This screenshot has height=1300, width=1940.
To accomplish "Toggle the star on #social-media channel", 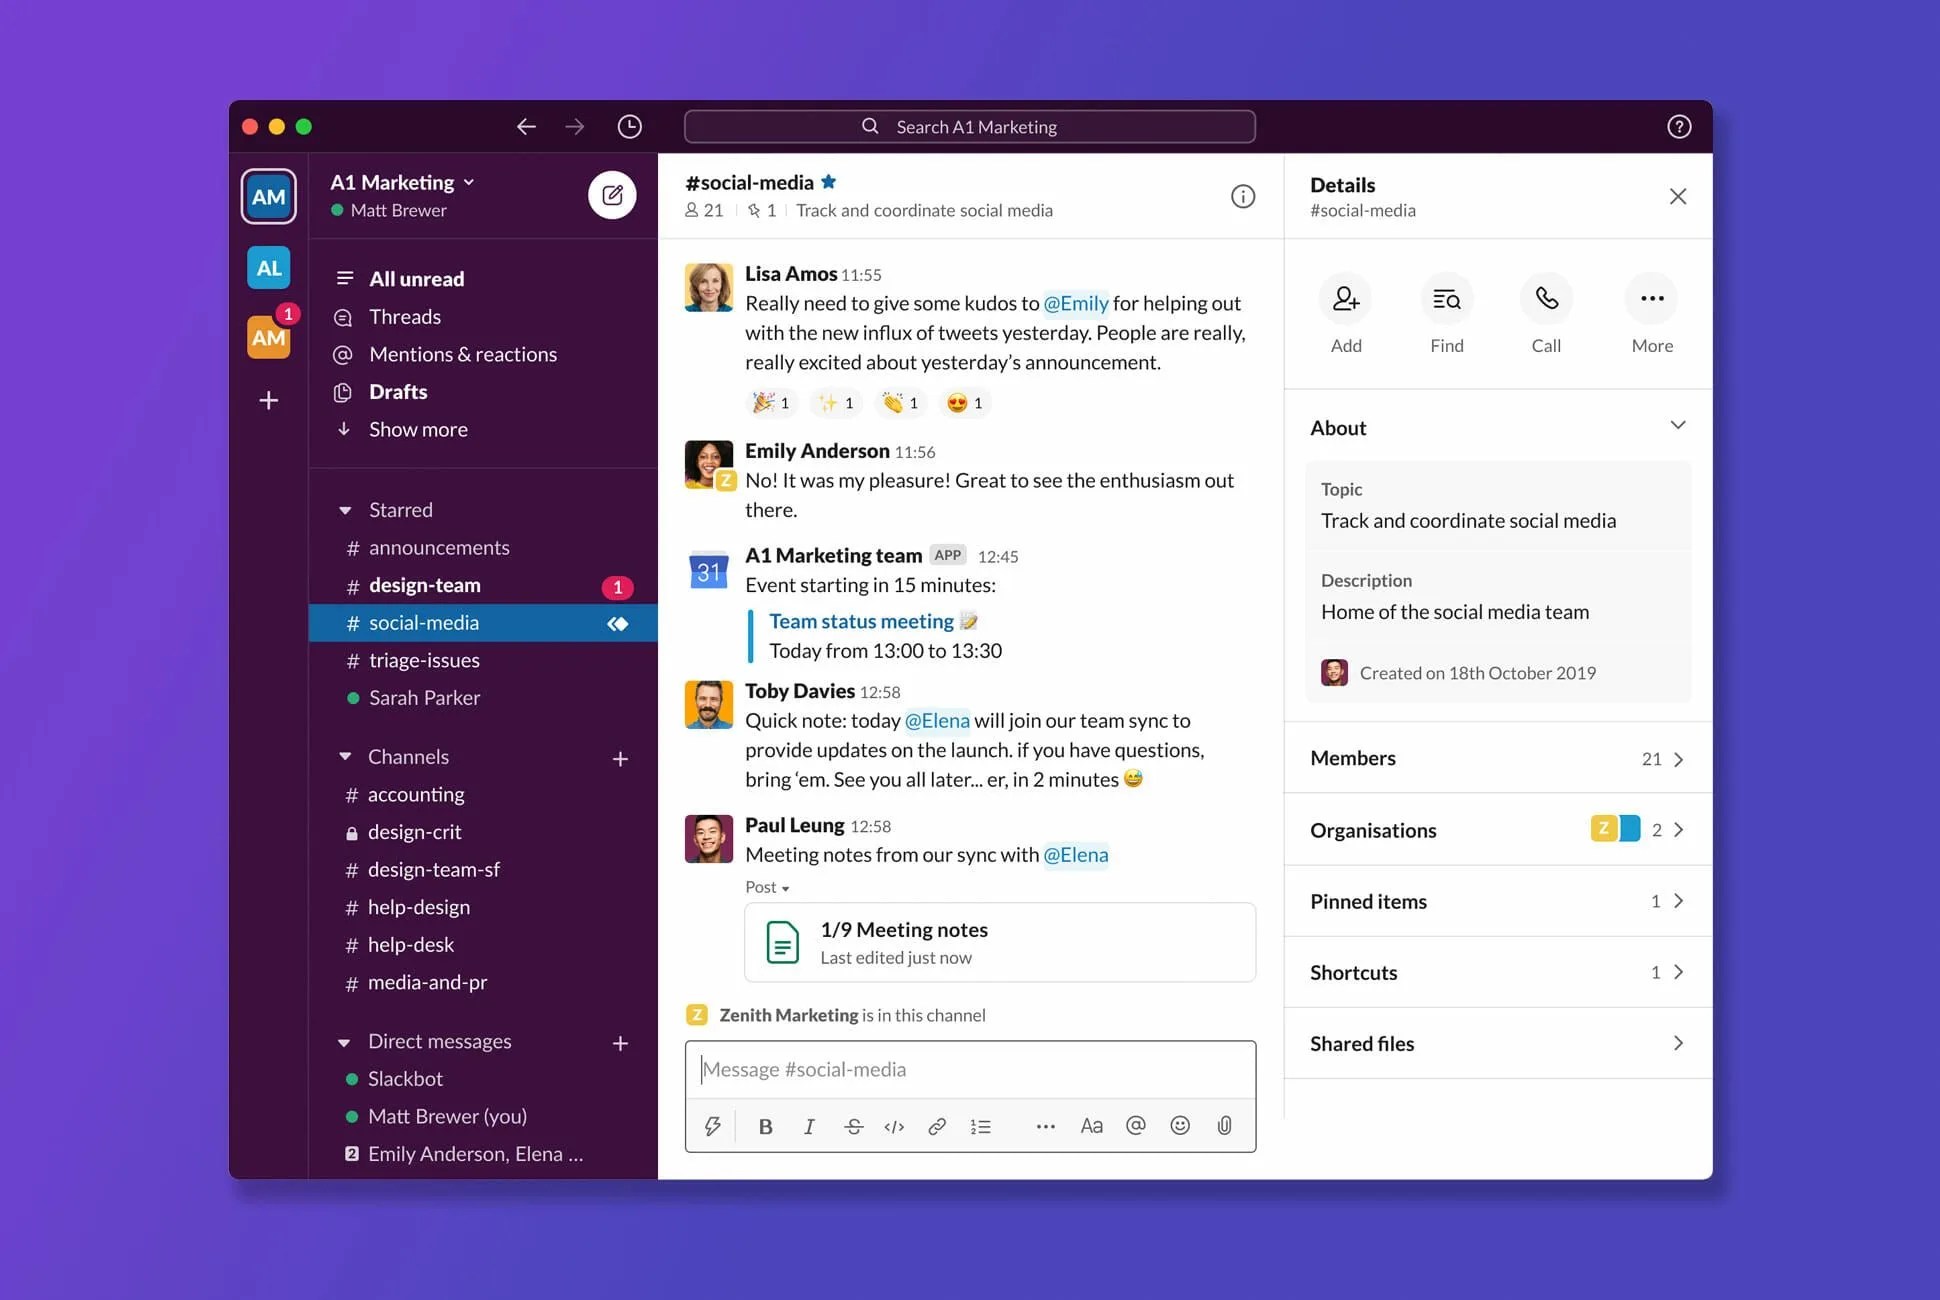I will coord(829,182).
